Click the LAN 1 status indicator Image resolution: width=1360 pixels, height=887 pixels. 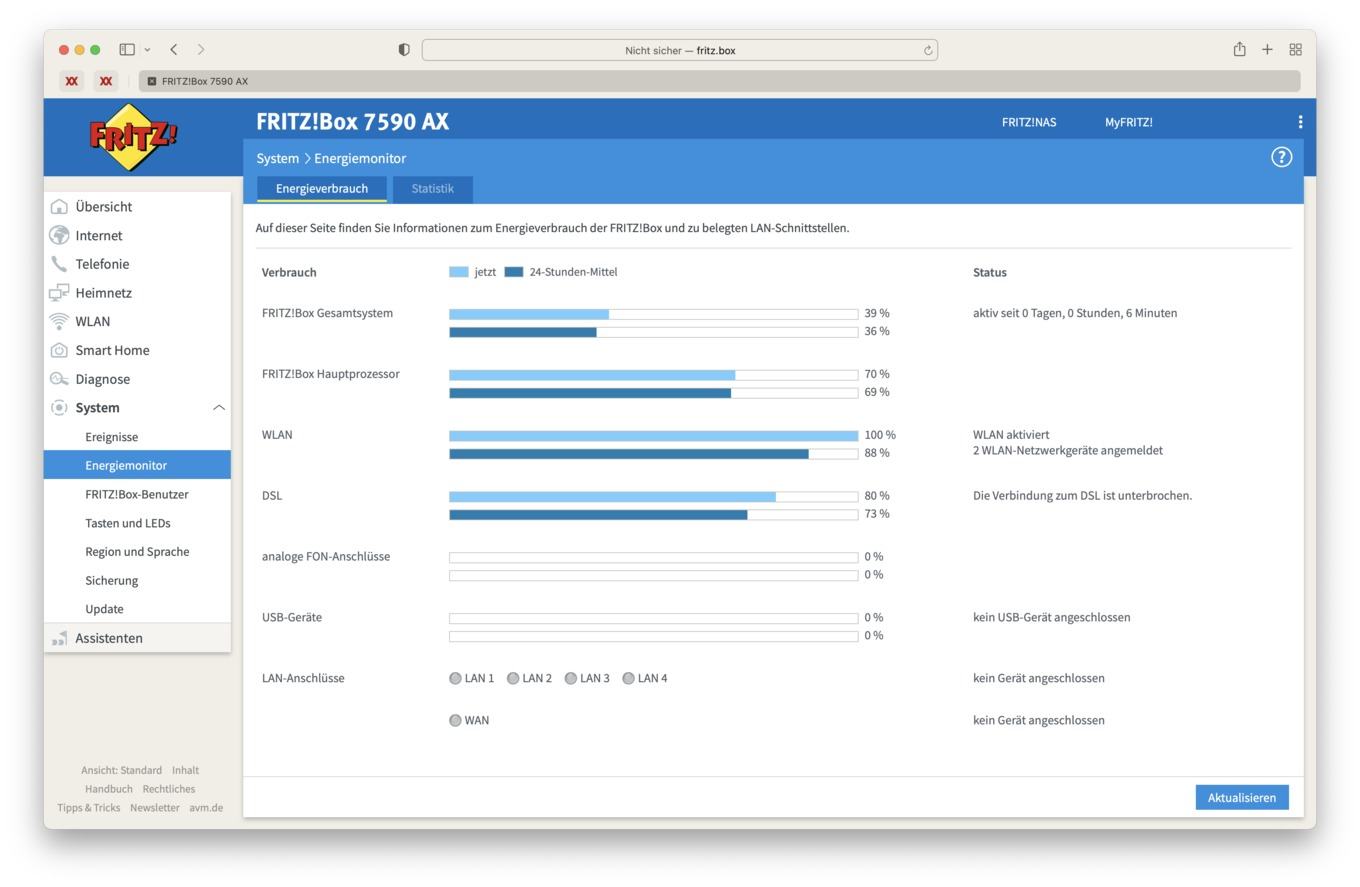[455, 678]
